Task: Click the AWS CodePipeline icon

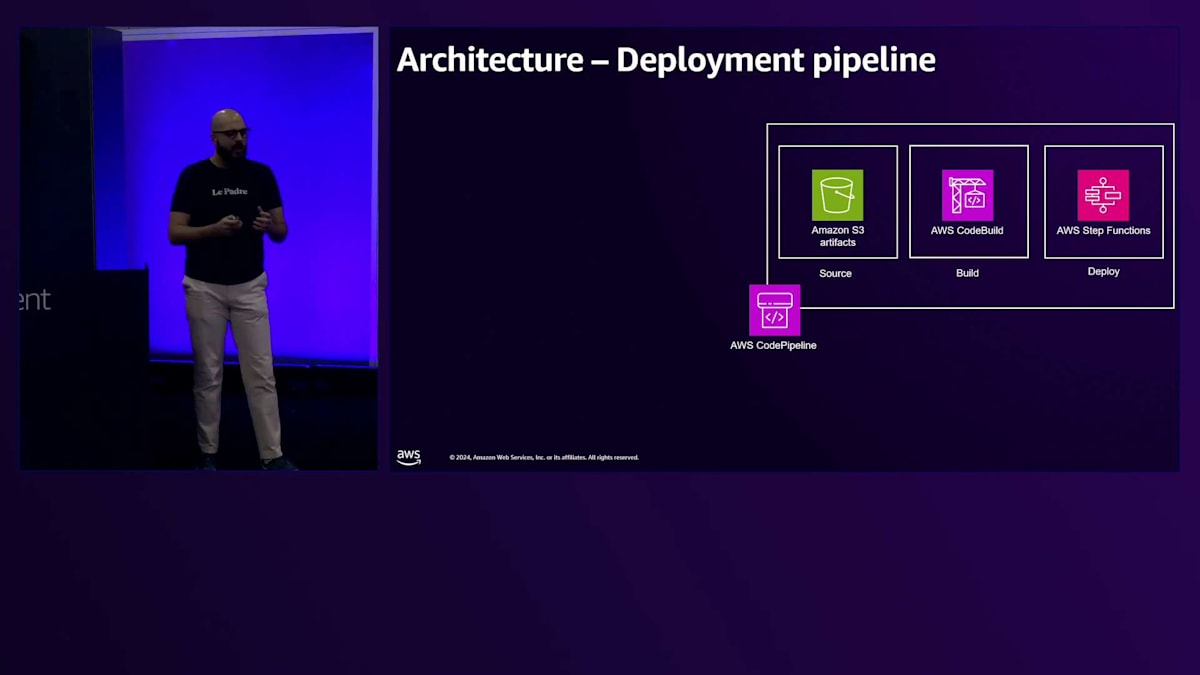Action: (774, 310)
